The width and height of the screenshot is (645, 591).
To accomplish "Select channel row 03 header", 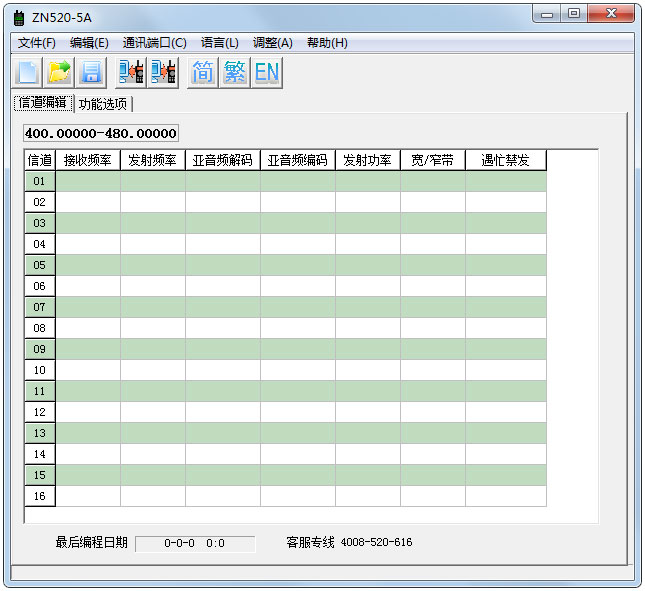I will (39, 223).
